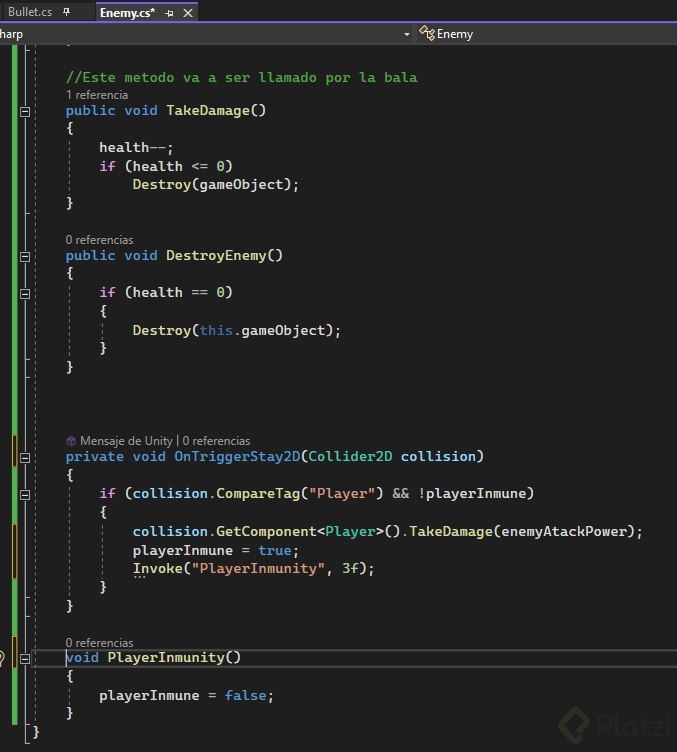Click 'playerInmune = false;' line
The height and width of the screenshot is (752, 677).
(x=187, y=695)
